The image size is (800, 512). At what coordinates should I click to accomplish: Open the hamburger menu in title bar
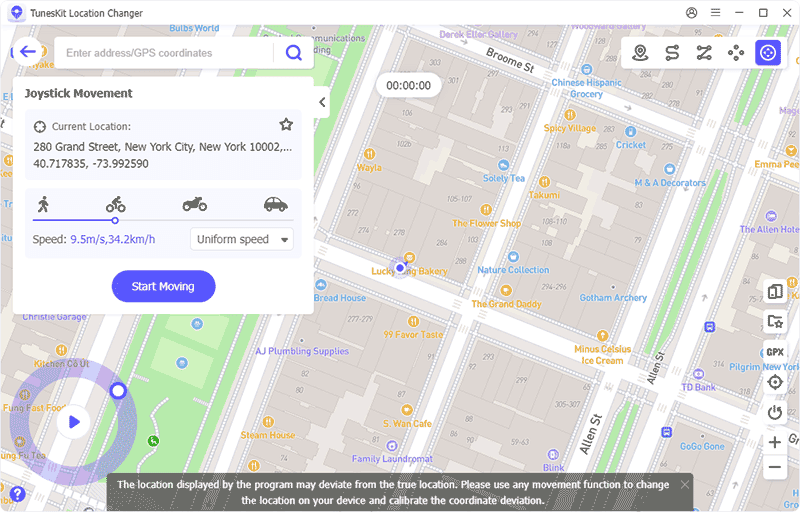point(715,13)
